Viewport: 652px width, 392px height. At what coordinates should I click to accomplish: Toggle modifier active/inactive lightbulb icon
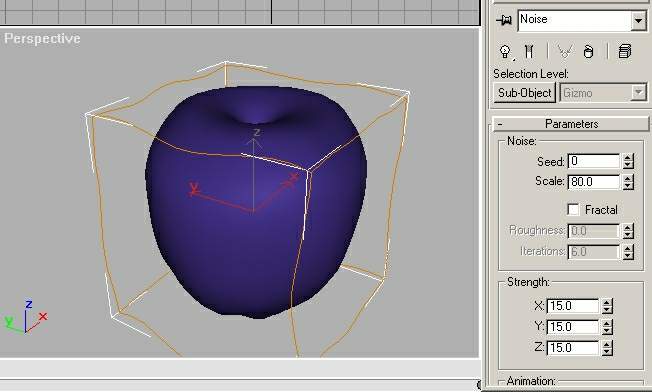(x=505, y=52)
